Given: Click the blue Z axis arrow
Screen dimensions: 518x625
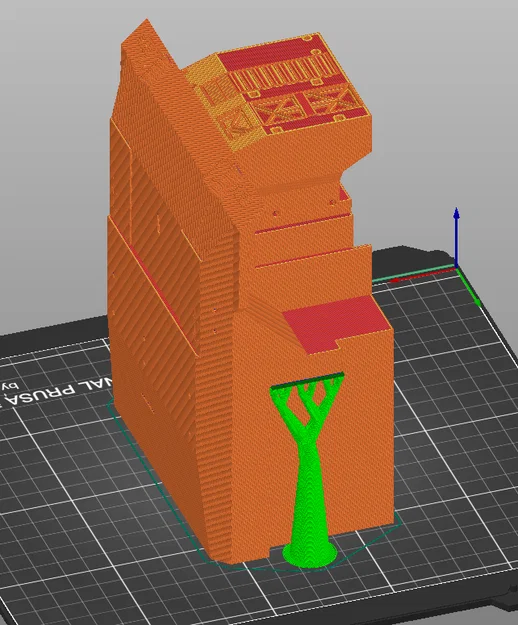Looking at the screenshot, I should pos(456,237).
